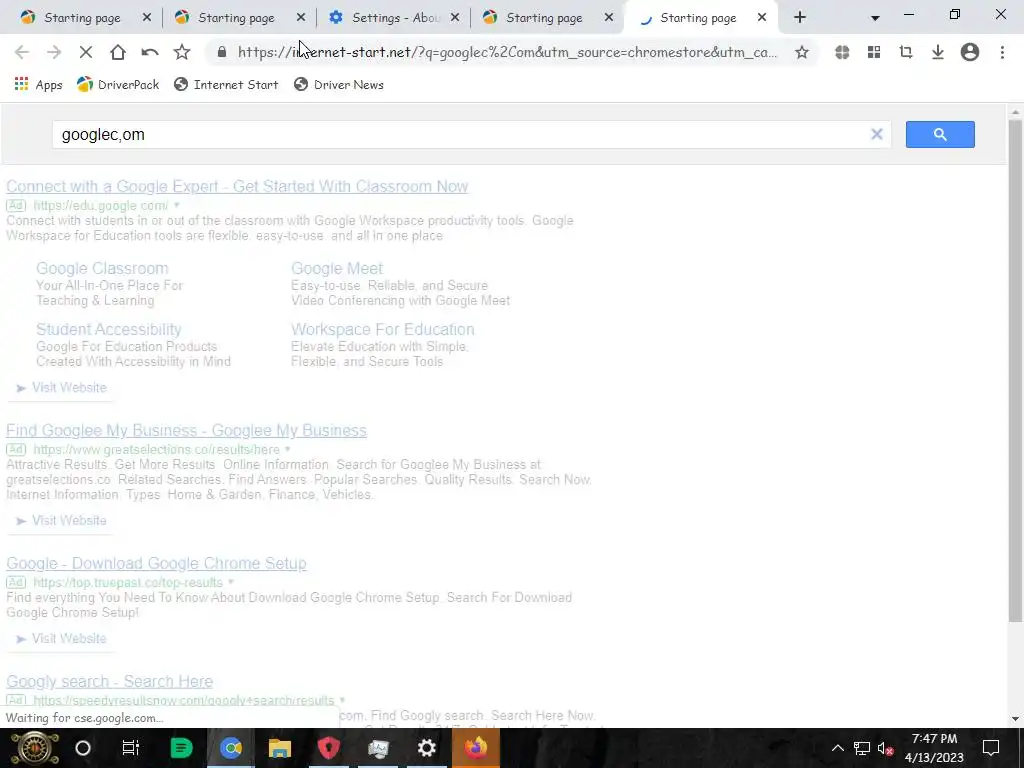
Task: Open File Explorer from taskbar
Action: [x=280, y=748]
